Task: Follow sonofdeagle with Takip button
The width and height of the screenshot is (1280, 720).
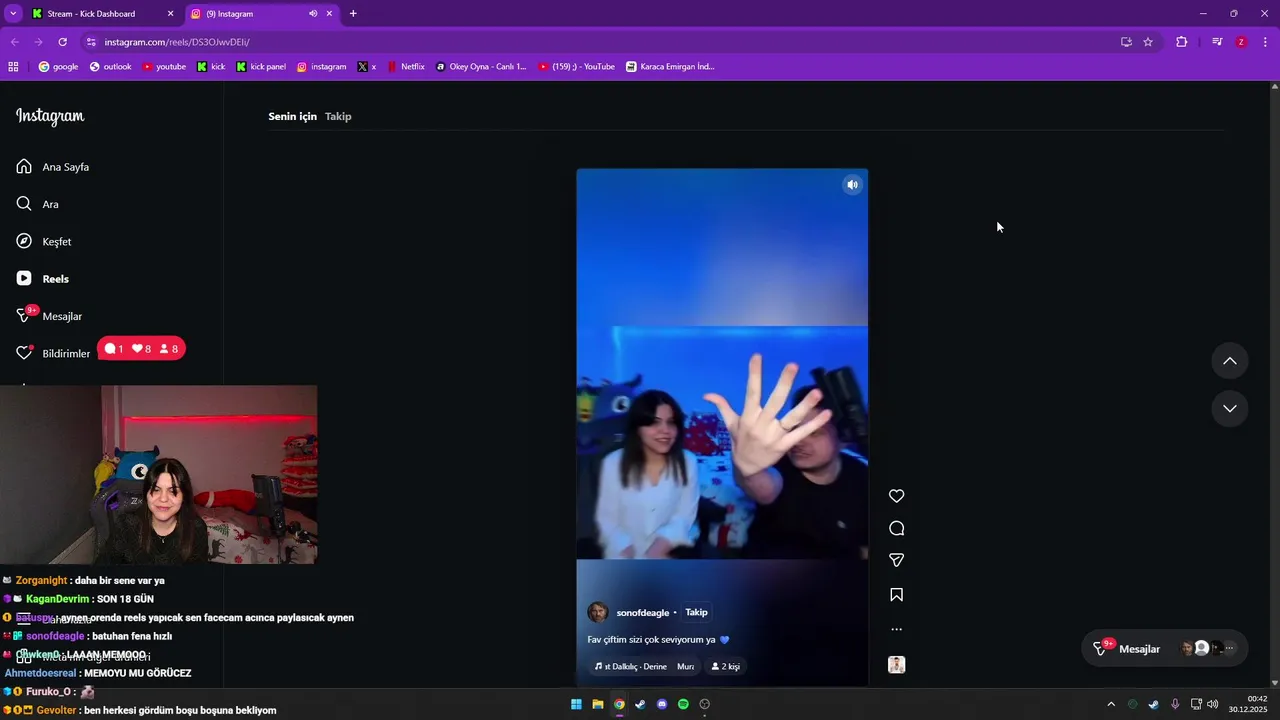Action: (696, 612)
